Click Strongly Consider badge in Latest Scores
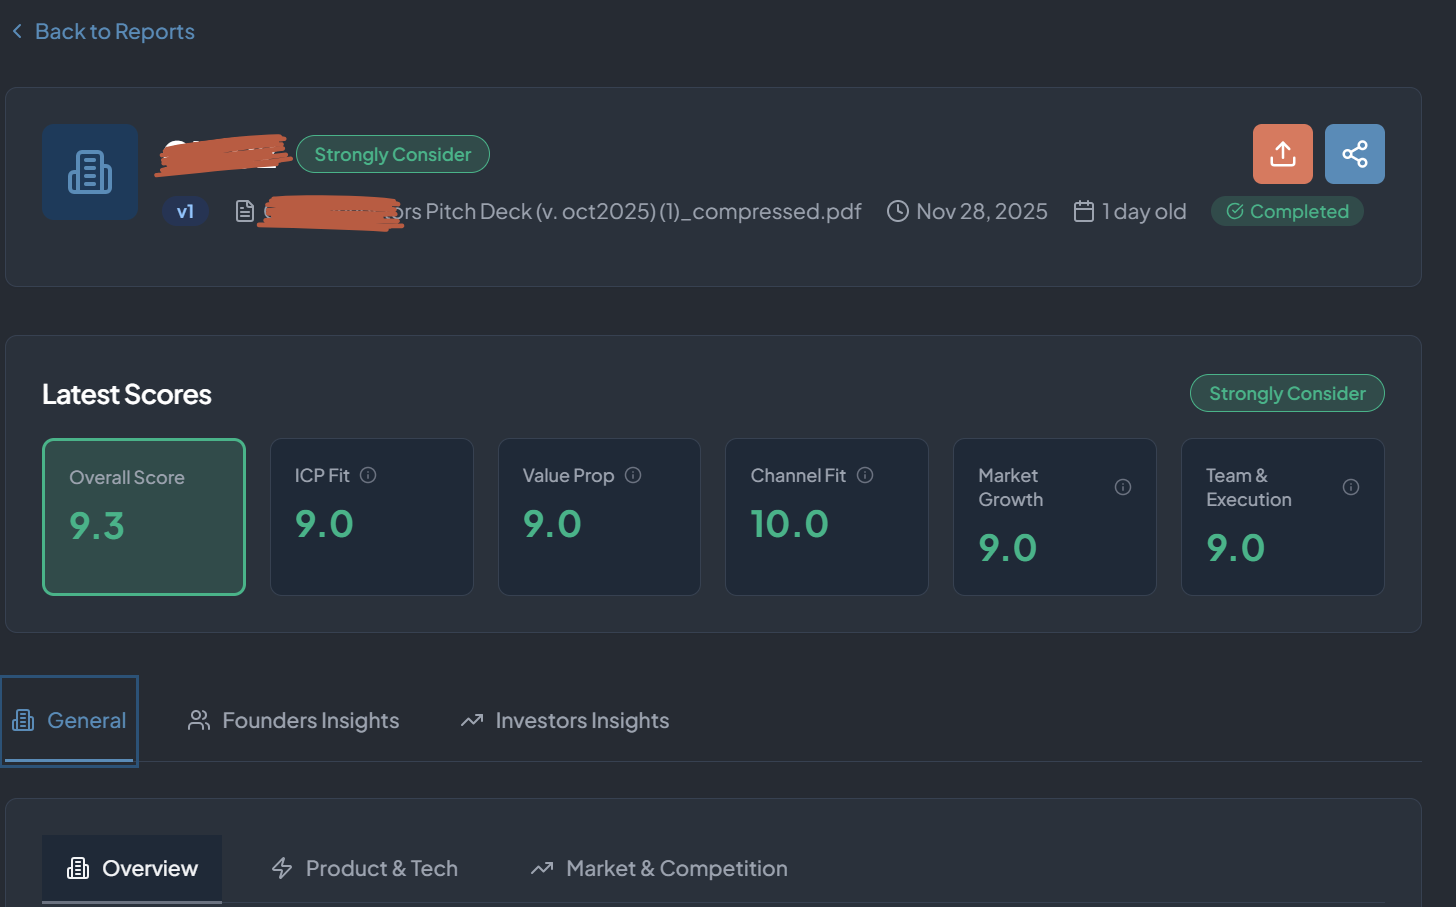This screenshot has height=907, width=1456. [x=1286, y=393]
